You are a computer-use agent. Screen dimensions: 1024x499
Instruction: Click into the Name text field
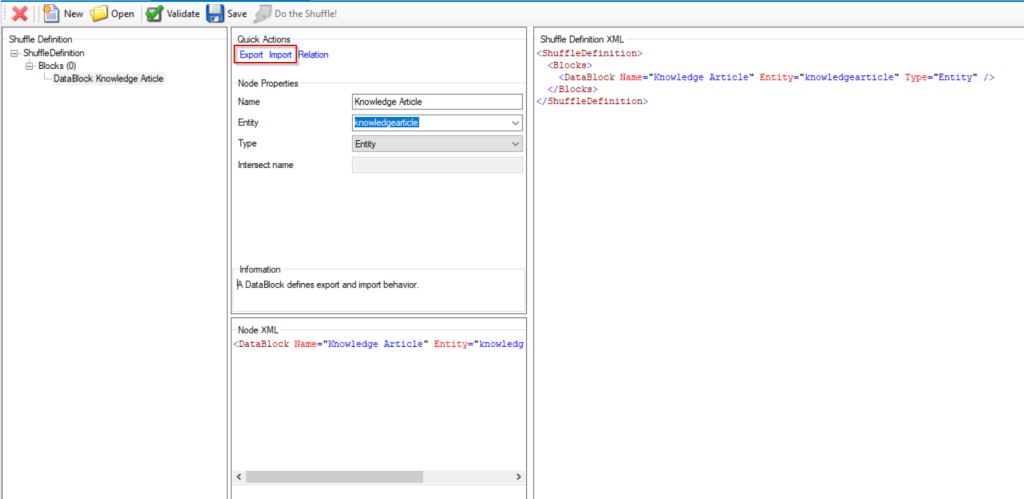tap(437, 101)
